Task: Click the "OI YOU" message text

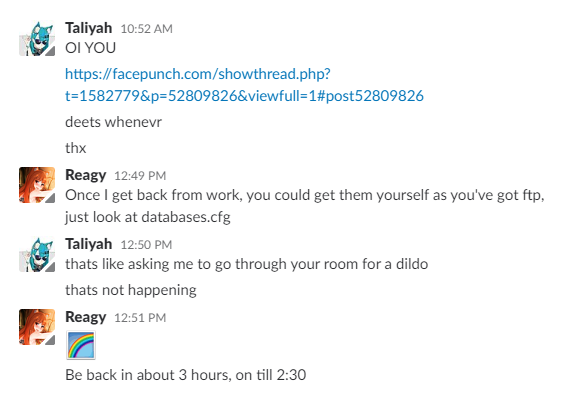Action: [90, 48]
